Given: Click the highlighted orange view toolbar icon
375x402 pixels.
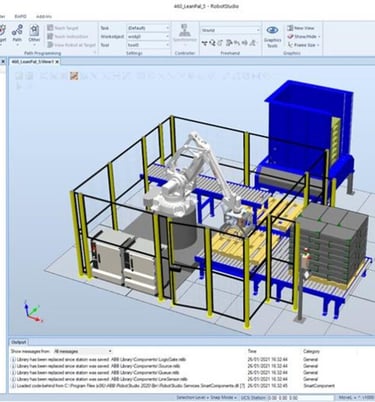Looking at the screenshot, I should tap(74, 76).
